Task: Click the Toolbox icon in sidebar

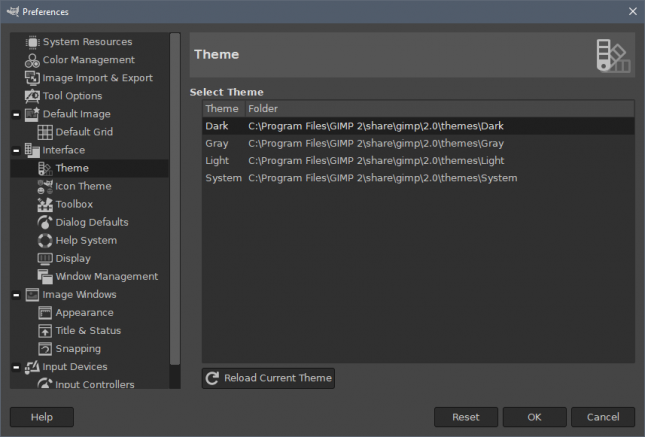Action: tap(45, 205)
